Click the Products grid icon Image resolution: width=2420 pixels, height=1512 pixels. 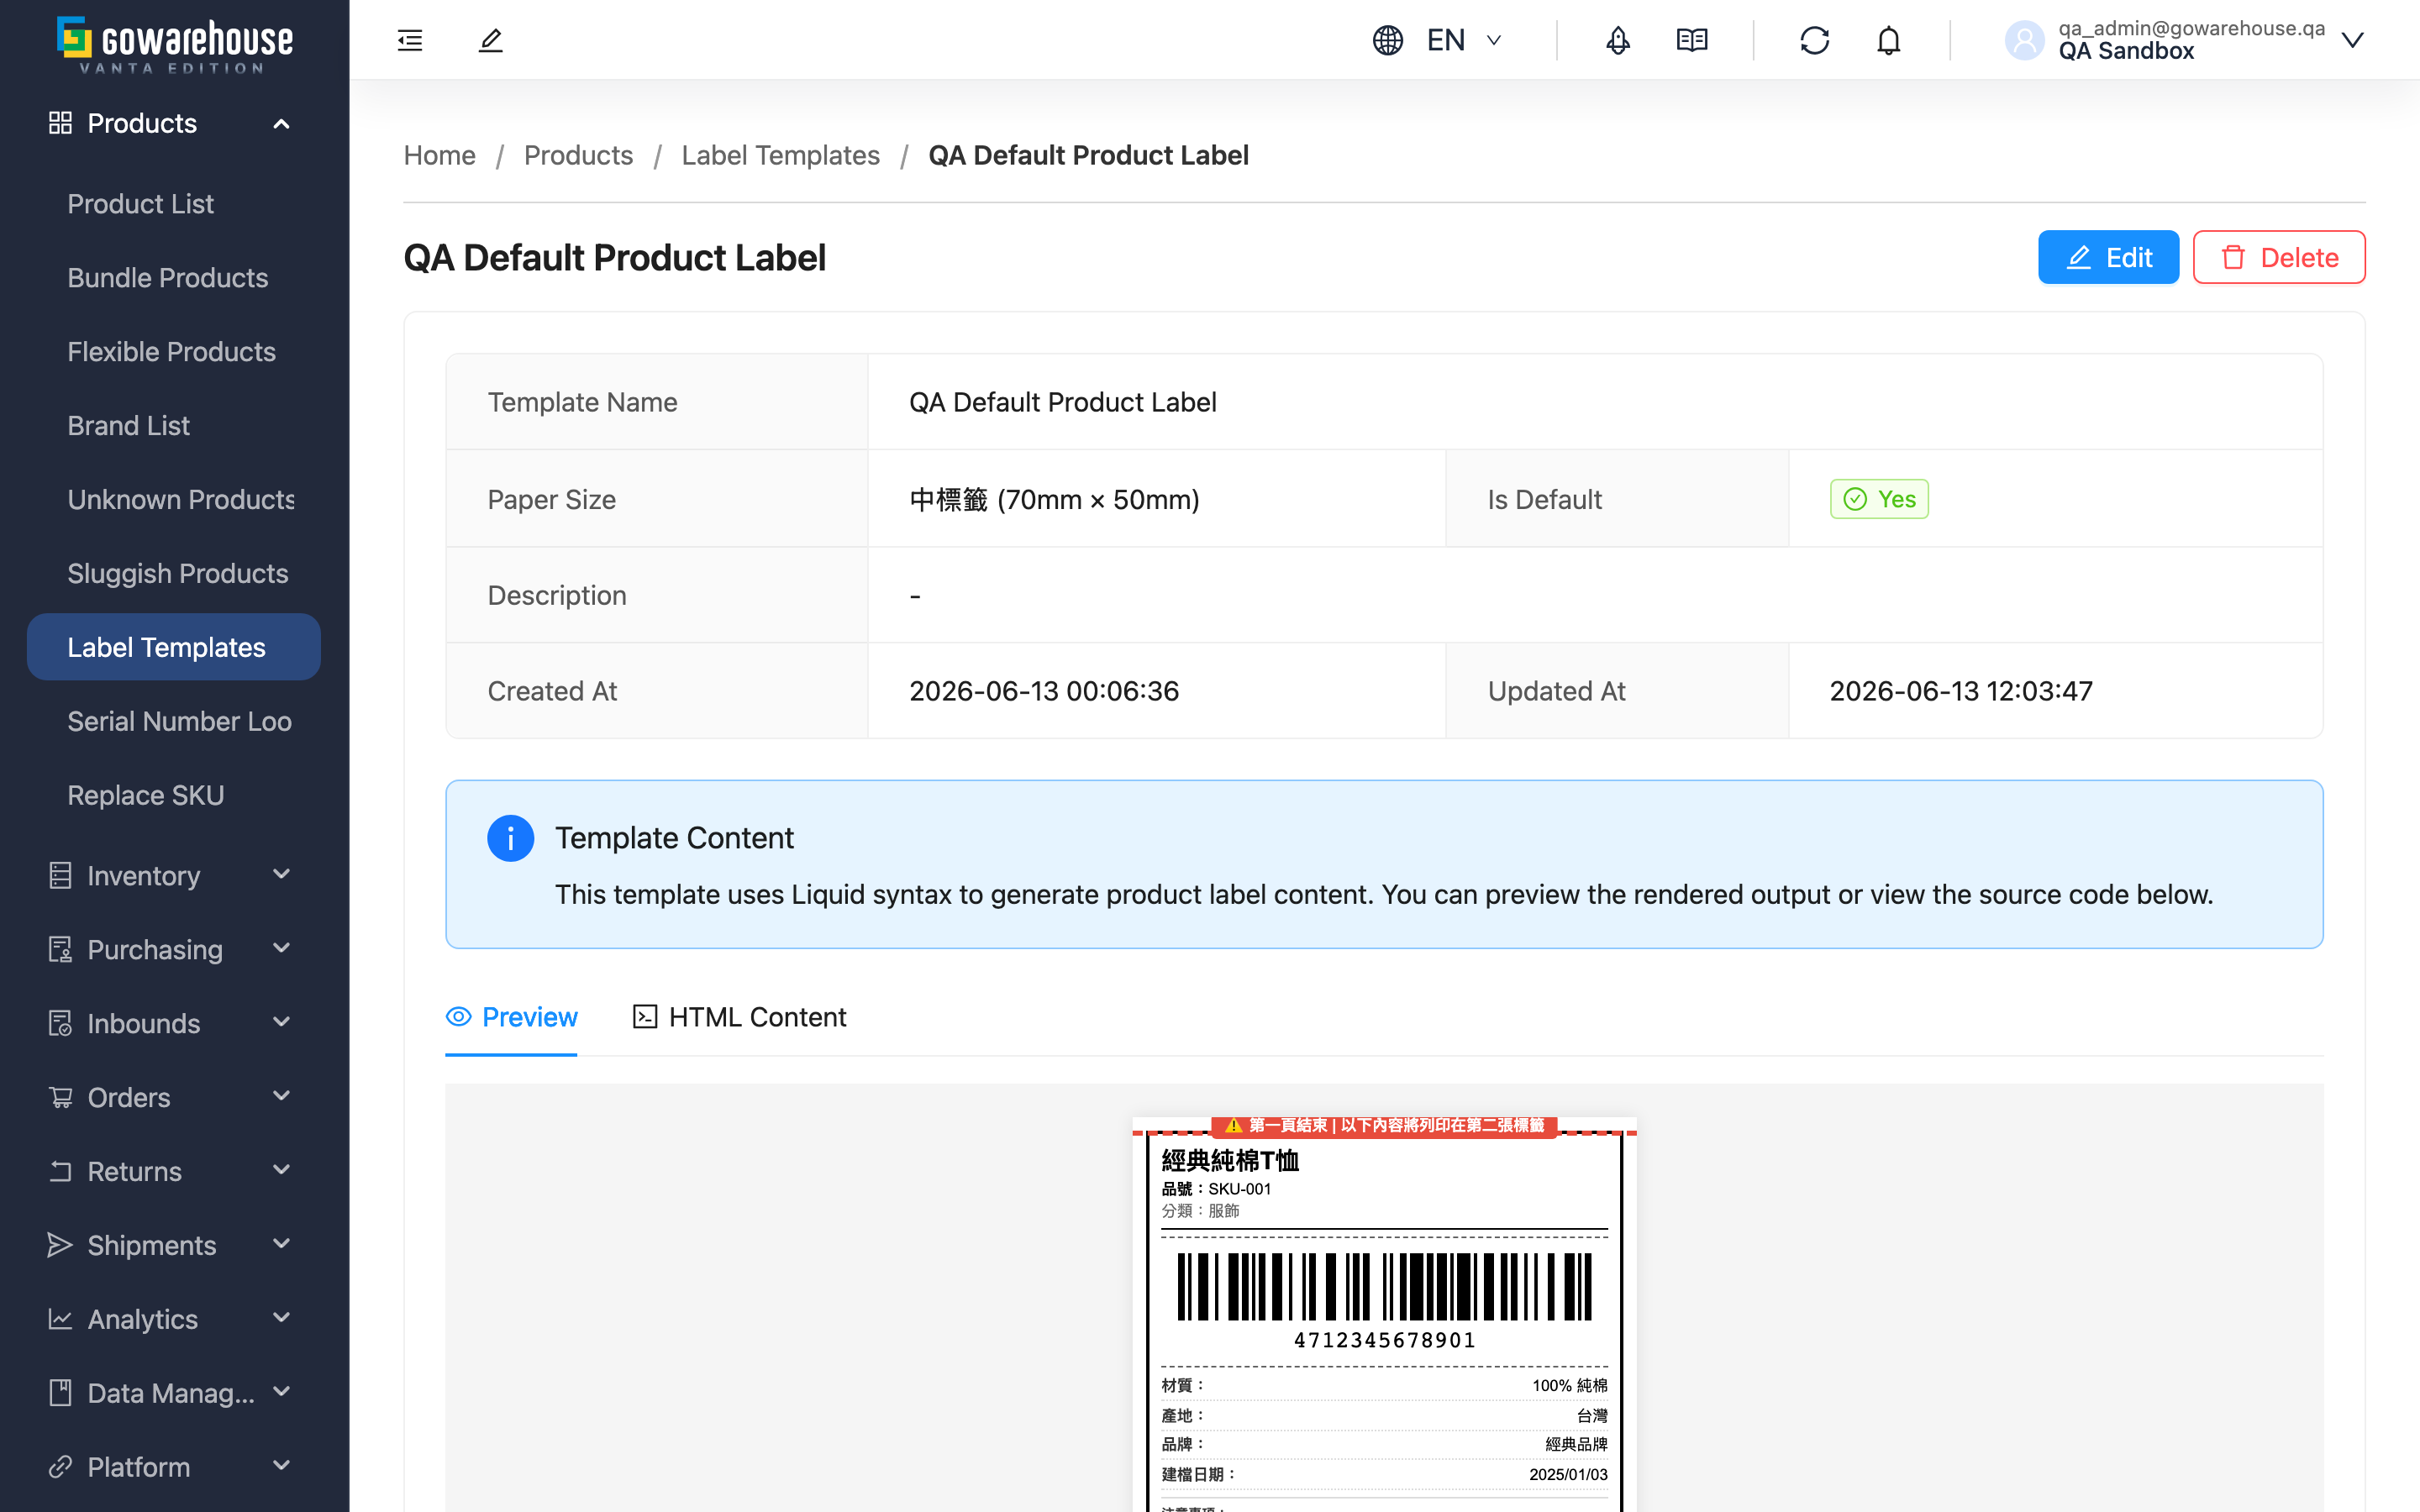tap(60, 123)
